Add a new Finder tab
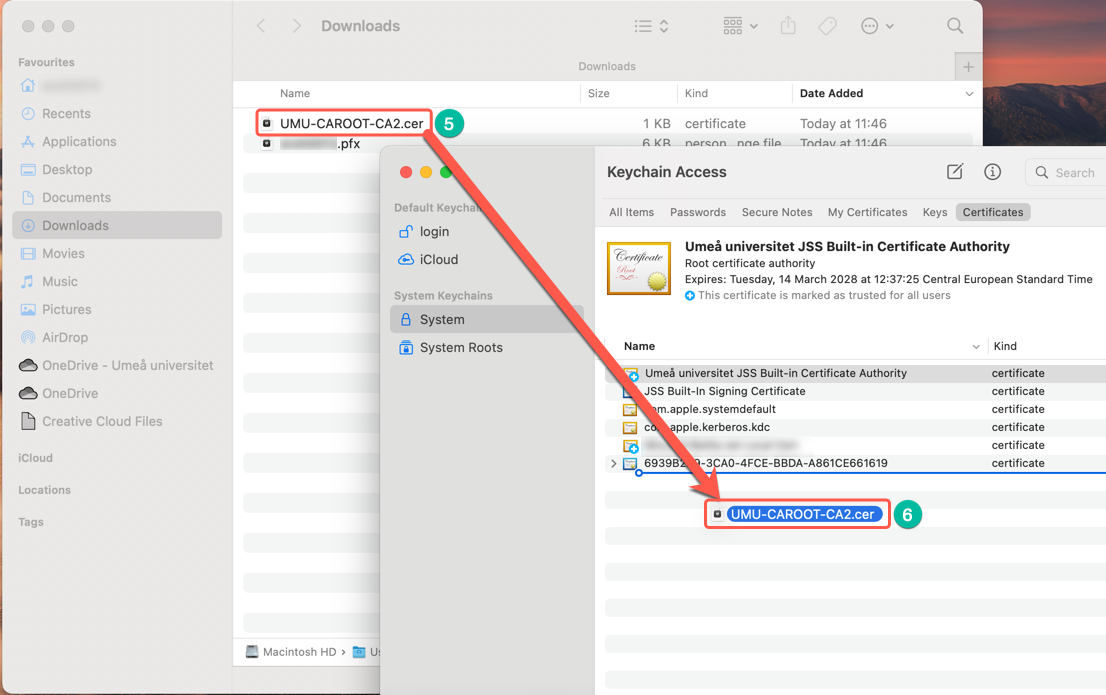Screen dimensions: 1106x695 coord(968,66)
